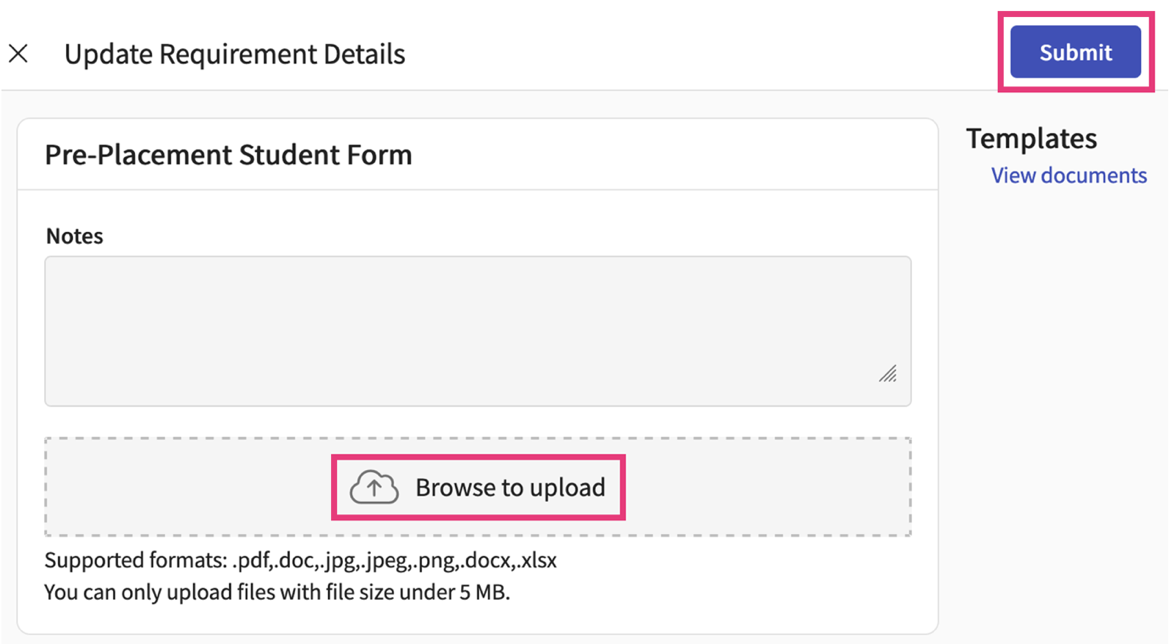This screenshot has width=1169, height=644.
Task: Grab the Notes box resize handle
Action: point(887,374)
